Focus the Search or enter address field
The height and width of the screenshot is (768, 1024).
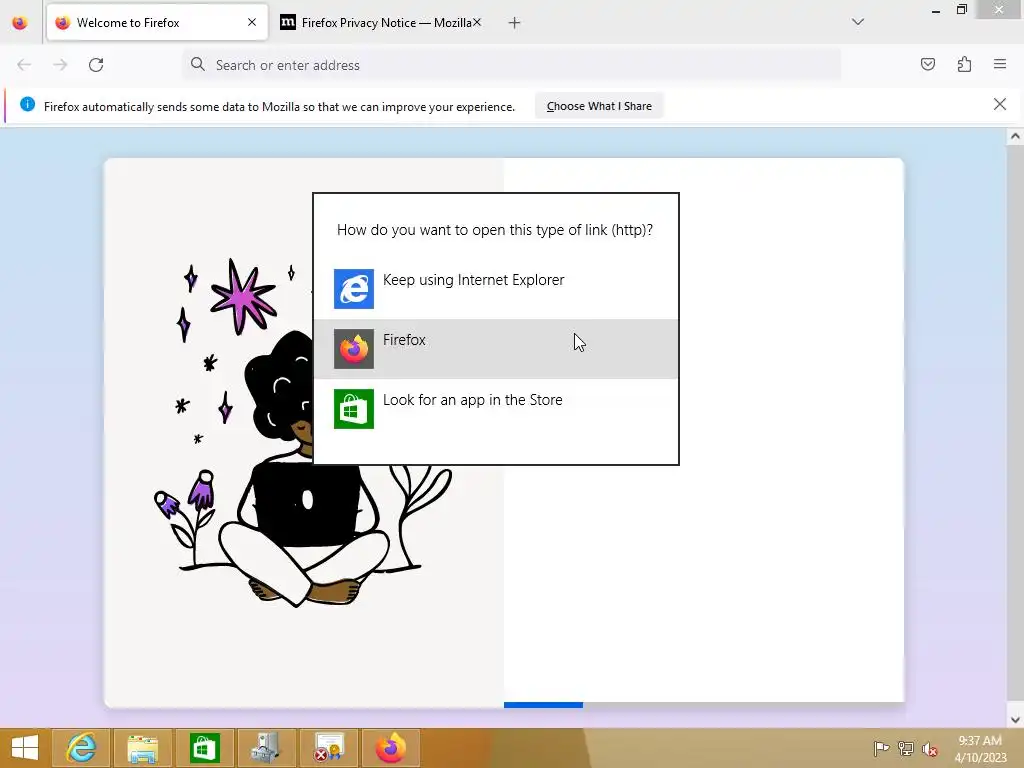(x=511, y=65)
